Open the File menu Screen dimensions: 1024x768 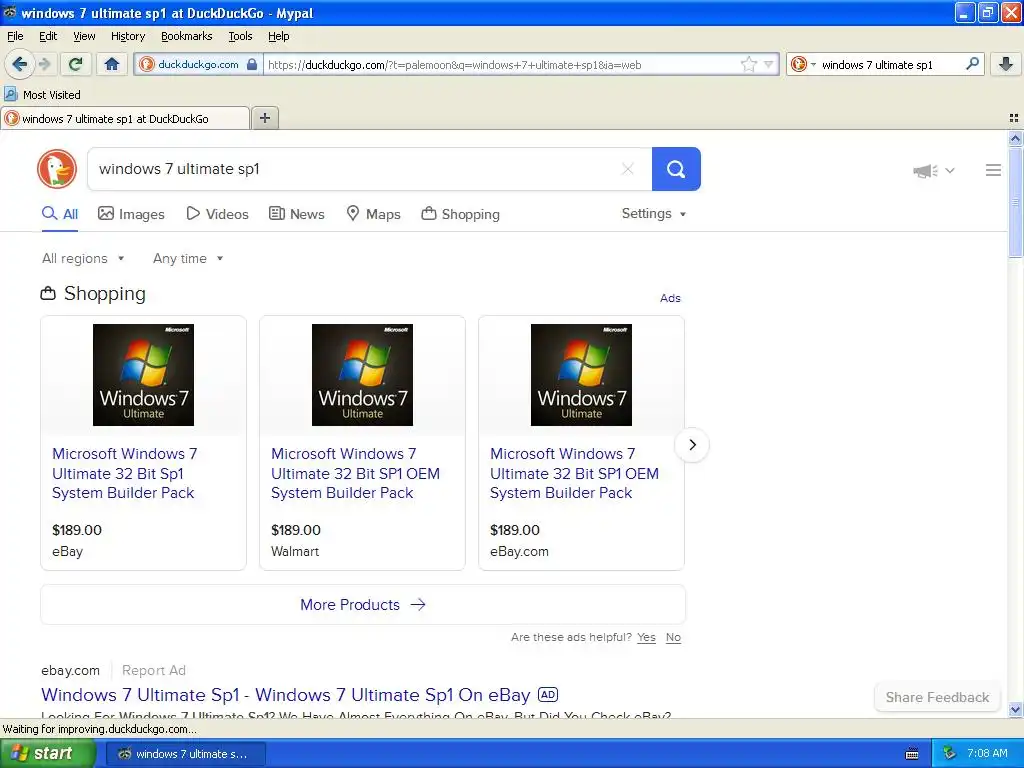pyautogui.click(x=15, y=36)
